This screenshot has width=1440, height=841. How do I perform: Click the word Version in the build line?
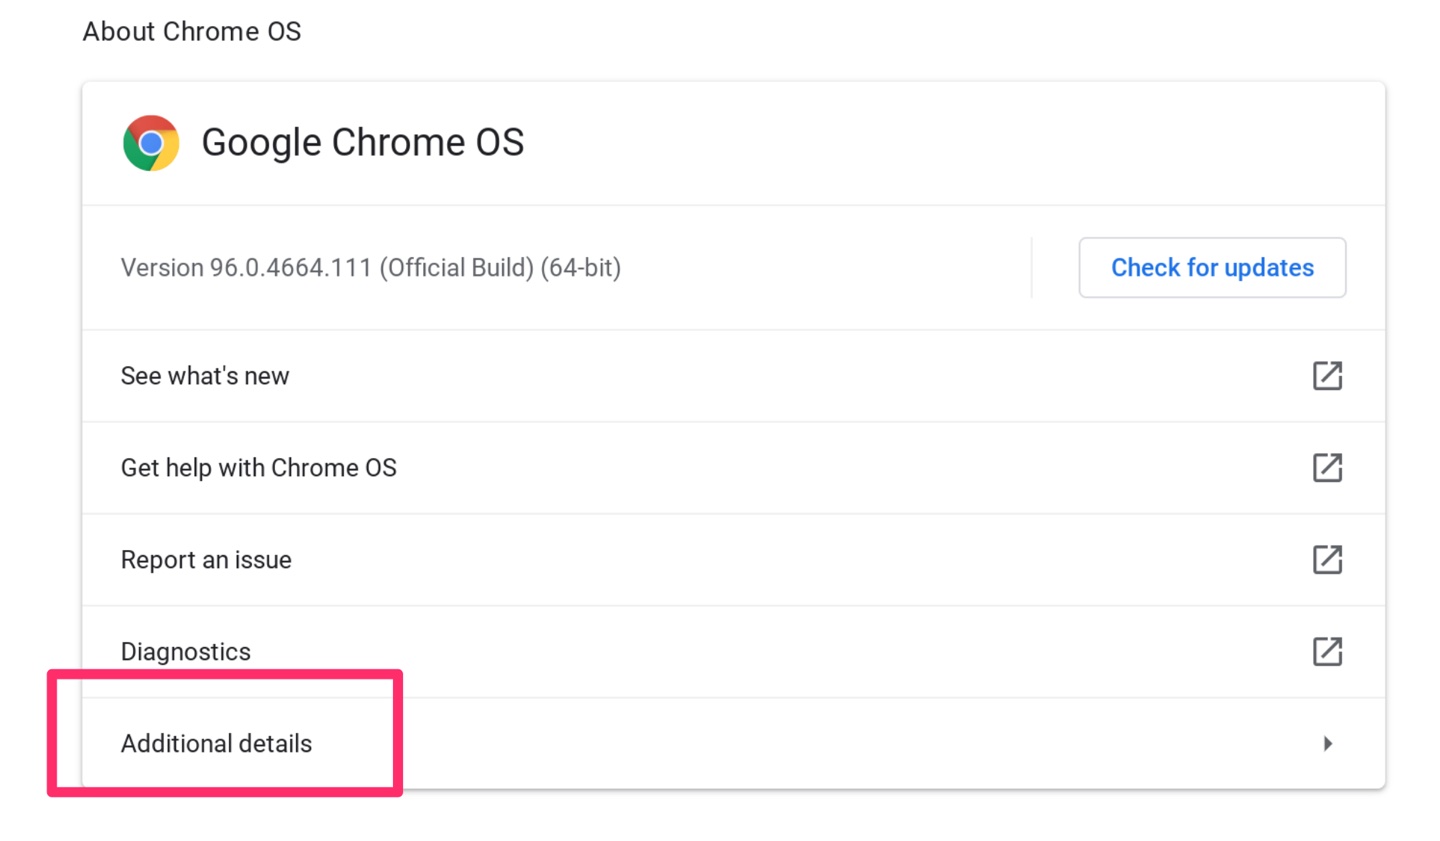pyautogui.click(x=162, y=268)
